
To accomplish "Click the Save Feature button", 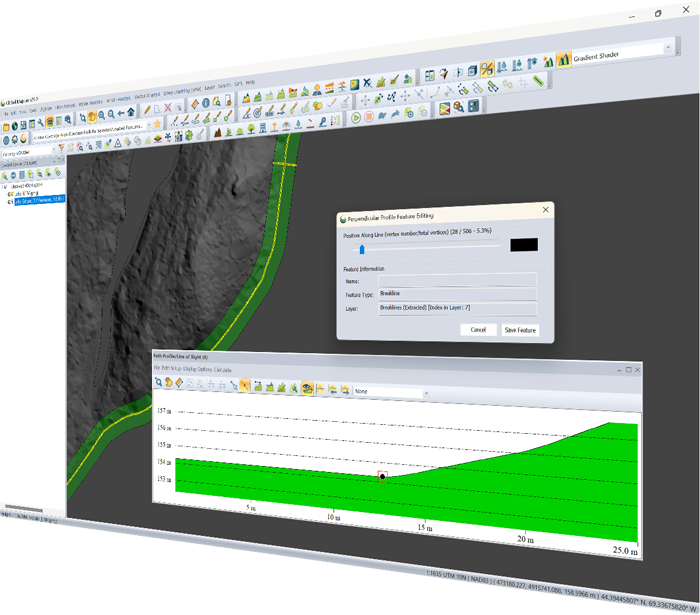I will [x=520, y=330].
